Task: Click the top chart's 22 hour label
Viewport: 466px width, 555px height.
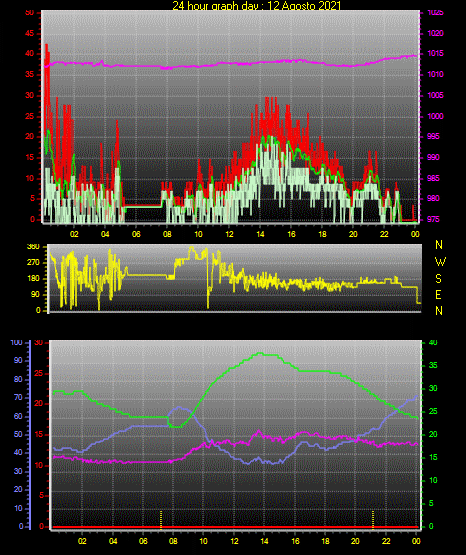Action: (384, 234)
